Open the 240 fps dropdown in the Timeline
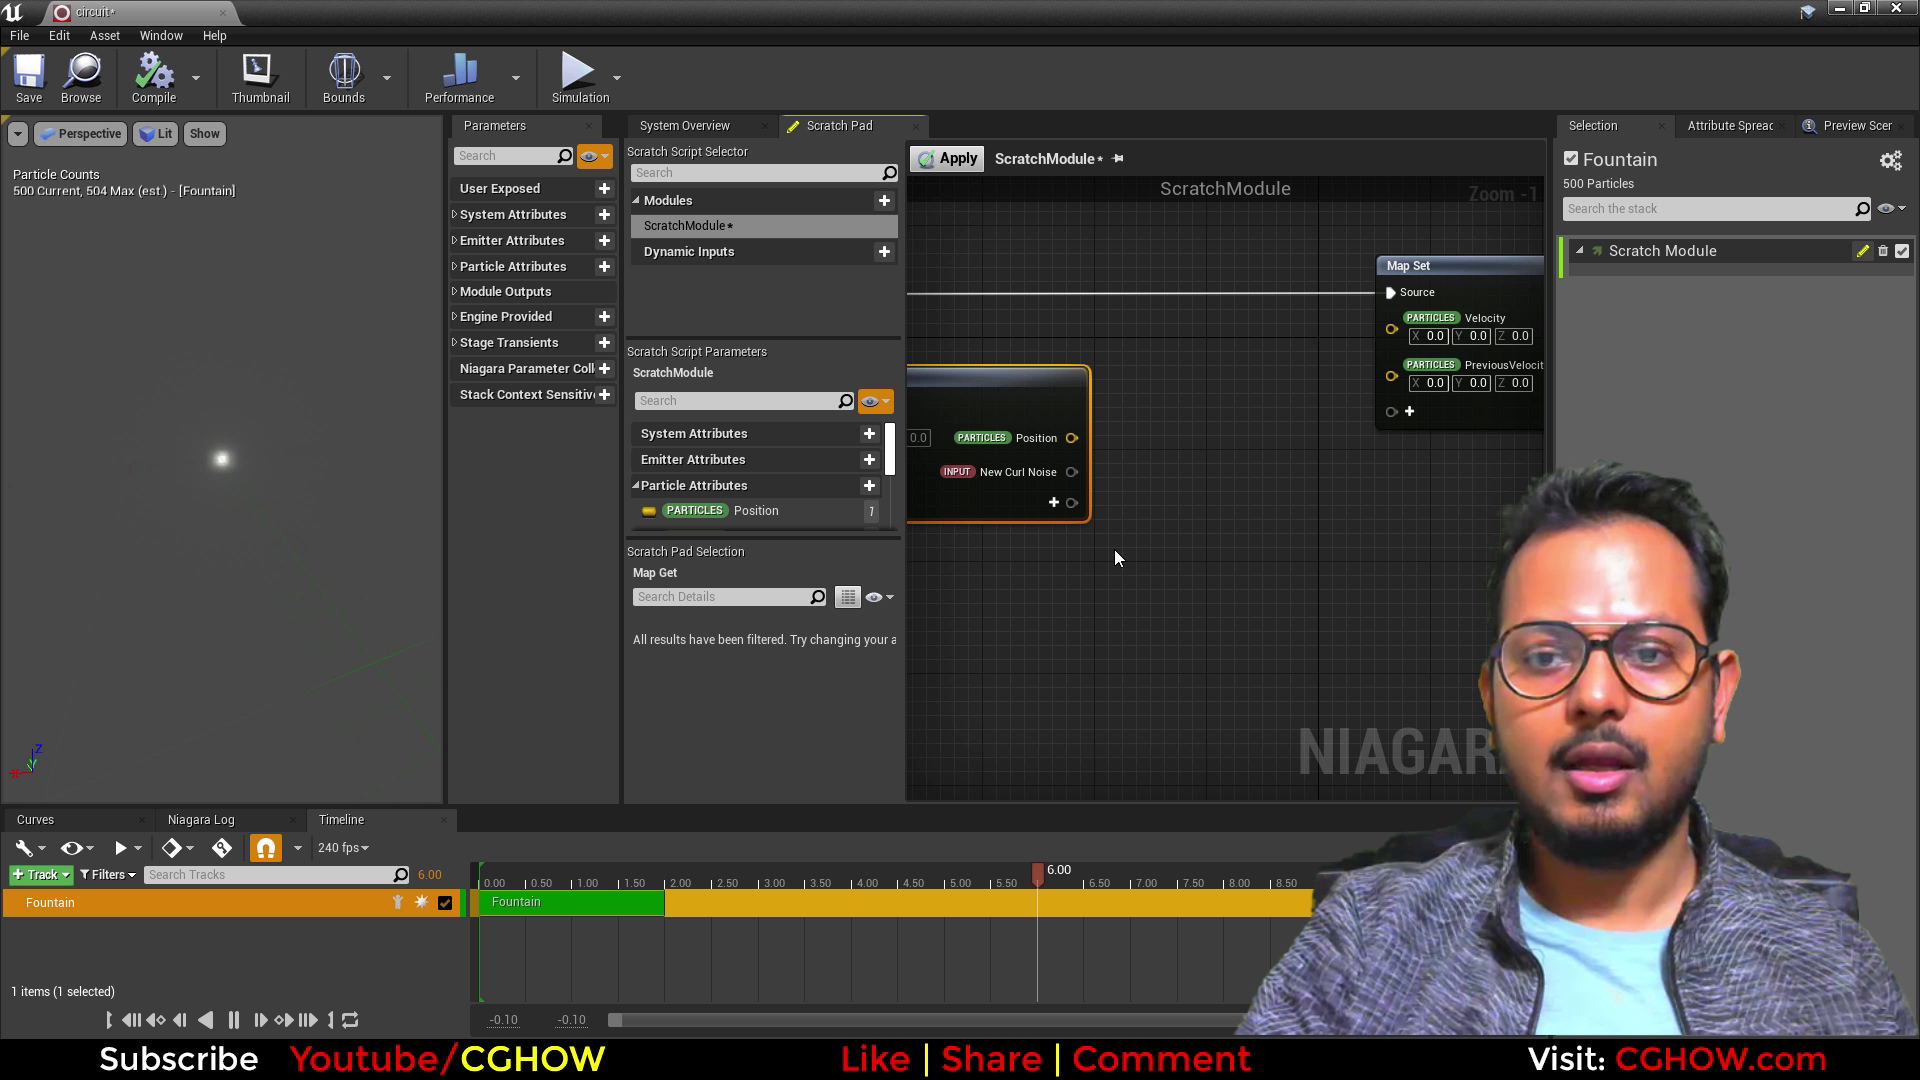Image resolution: width=1920 pixels, height=1080 pixels. point(342,847)
